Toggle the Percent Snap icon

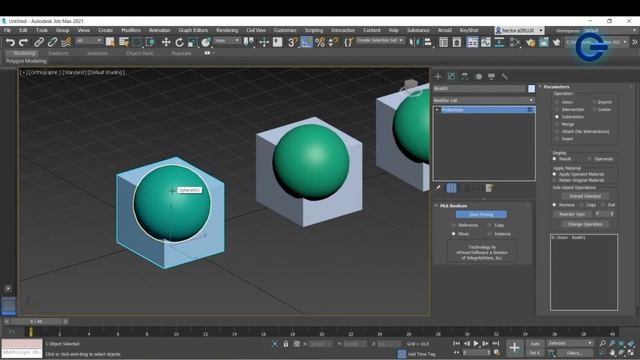(x=320, y=42)
